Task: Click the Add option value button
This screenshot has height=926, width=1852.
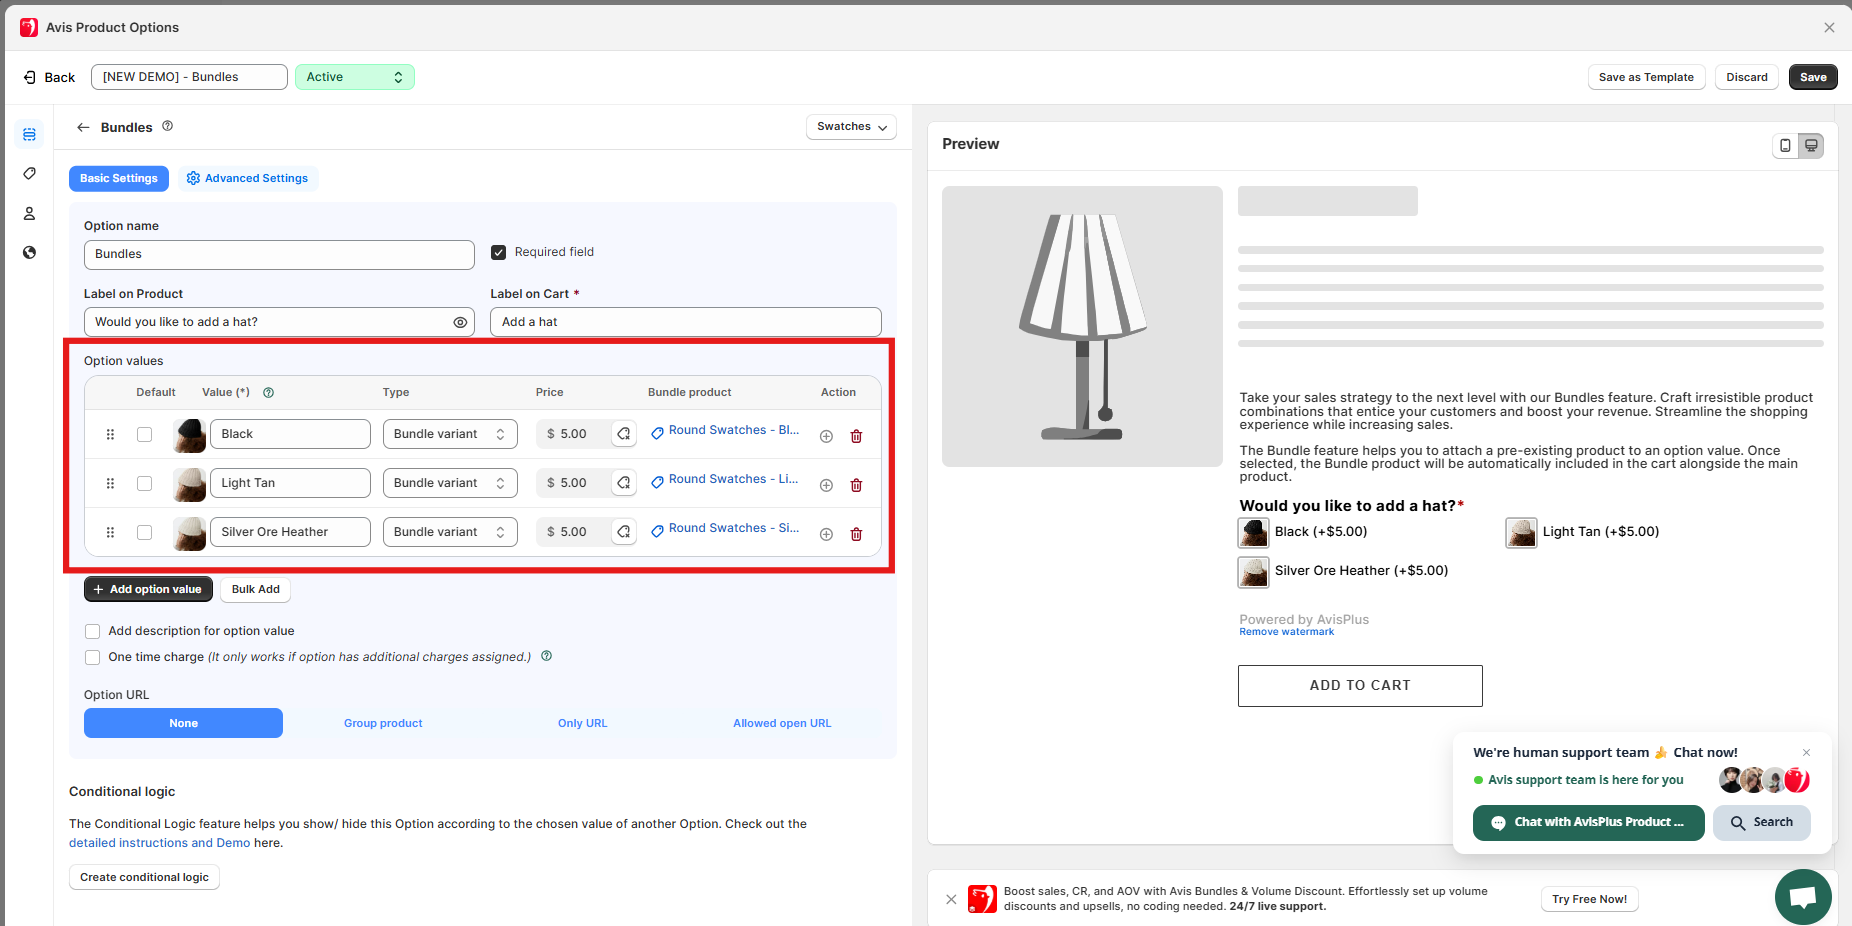Action: [148, 590]
